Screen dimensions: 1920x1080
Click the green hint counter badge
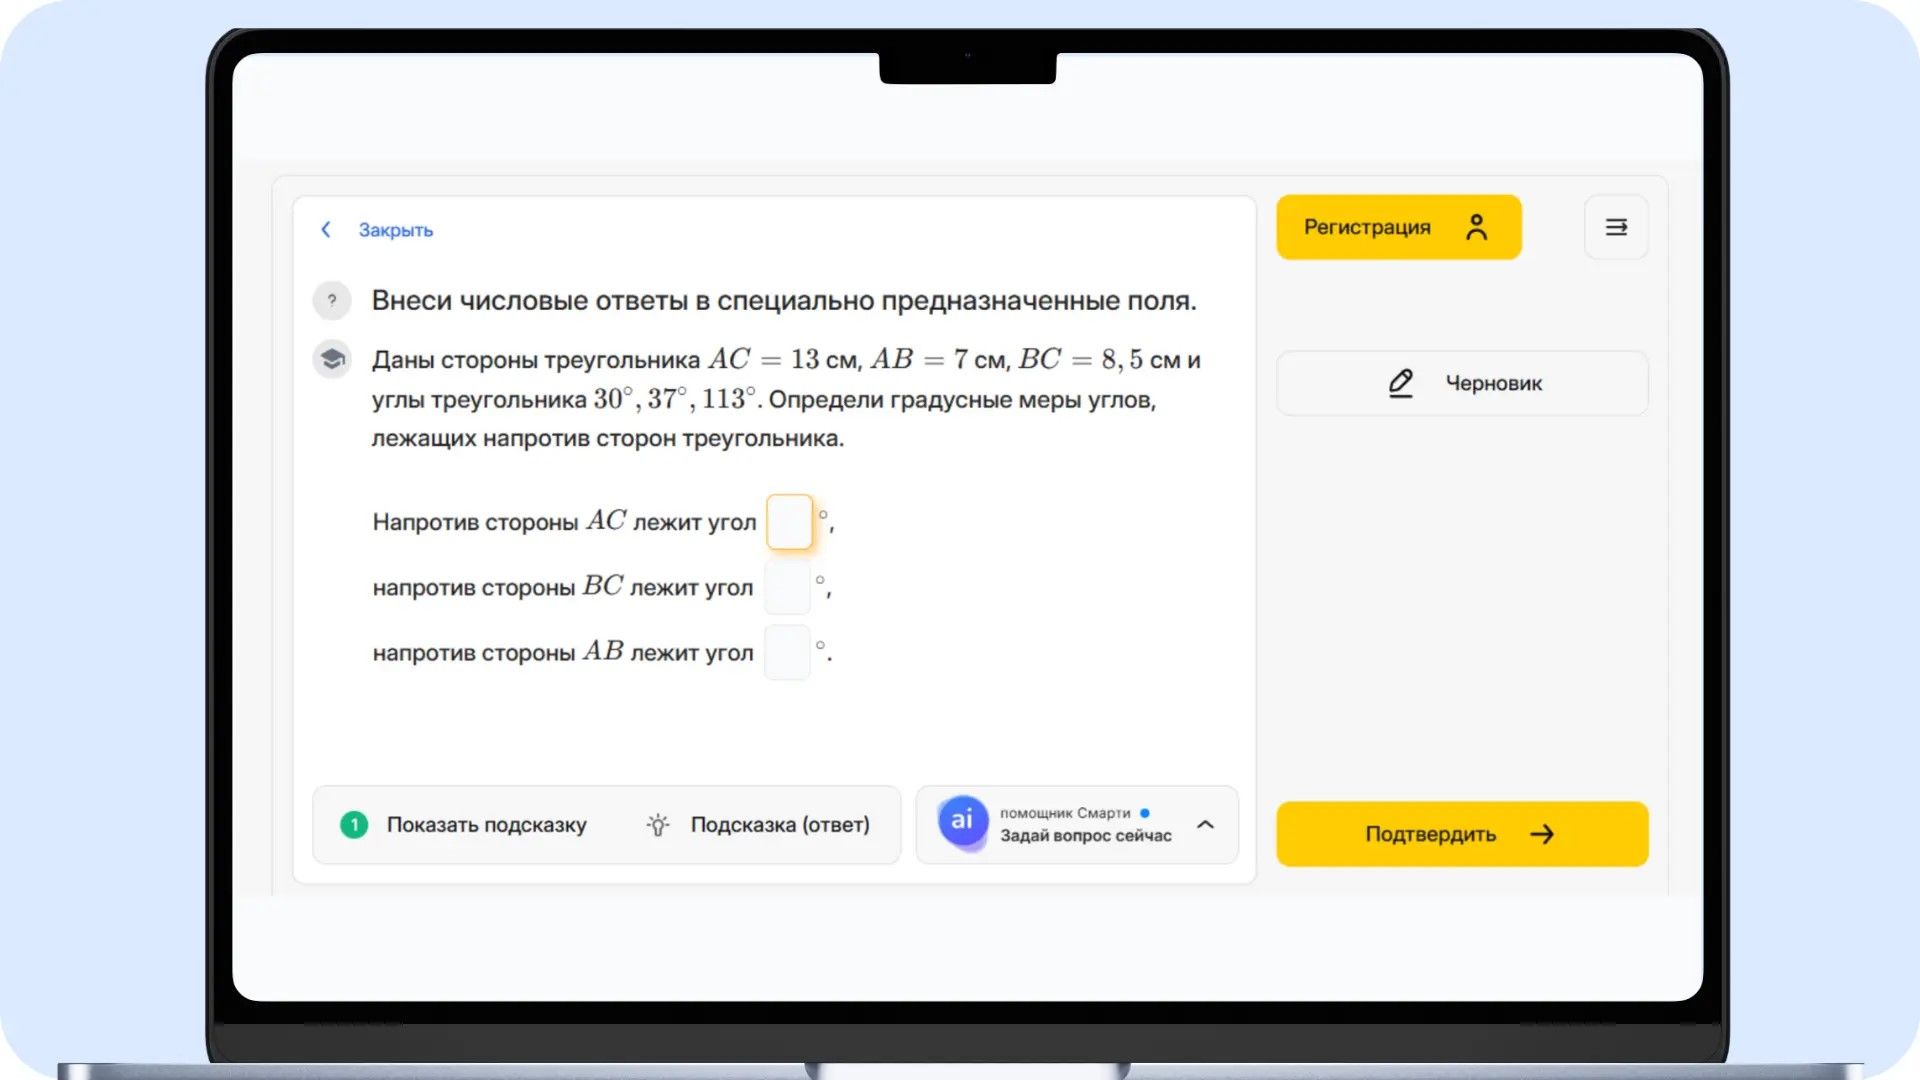coord(354,825)
